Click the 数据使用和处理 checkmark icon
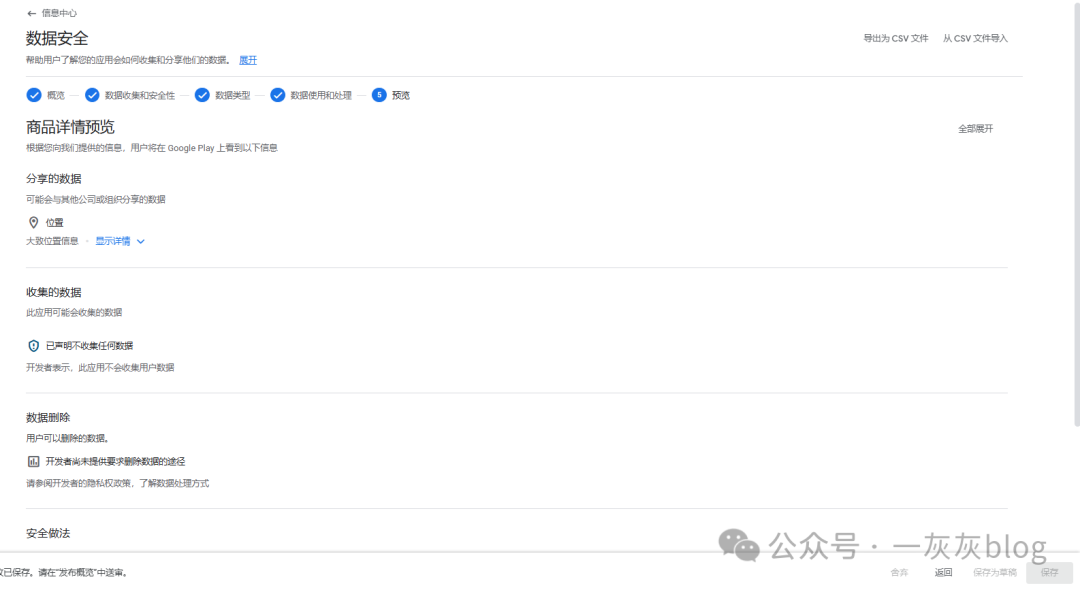1080x590 pixels. (278, 95)
